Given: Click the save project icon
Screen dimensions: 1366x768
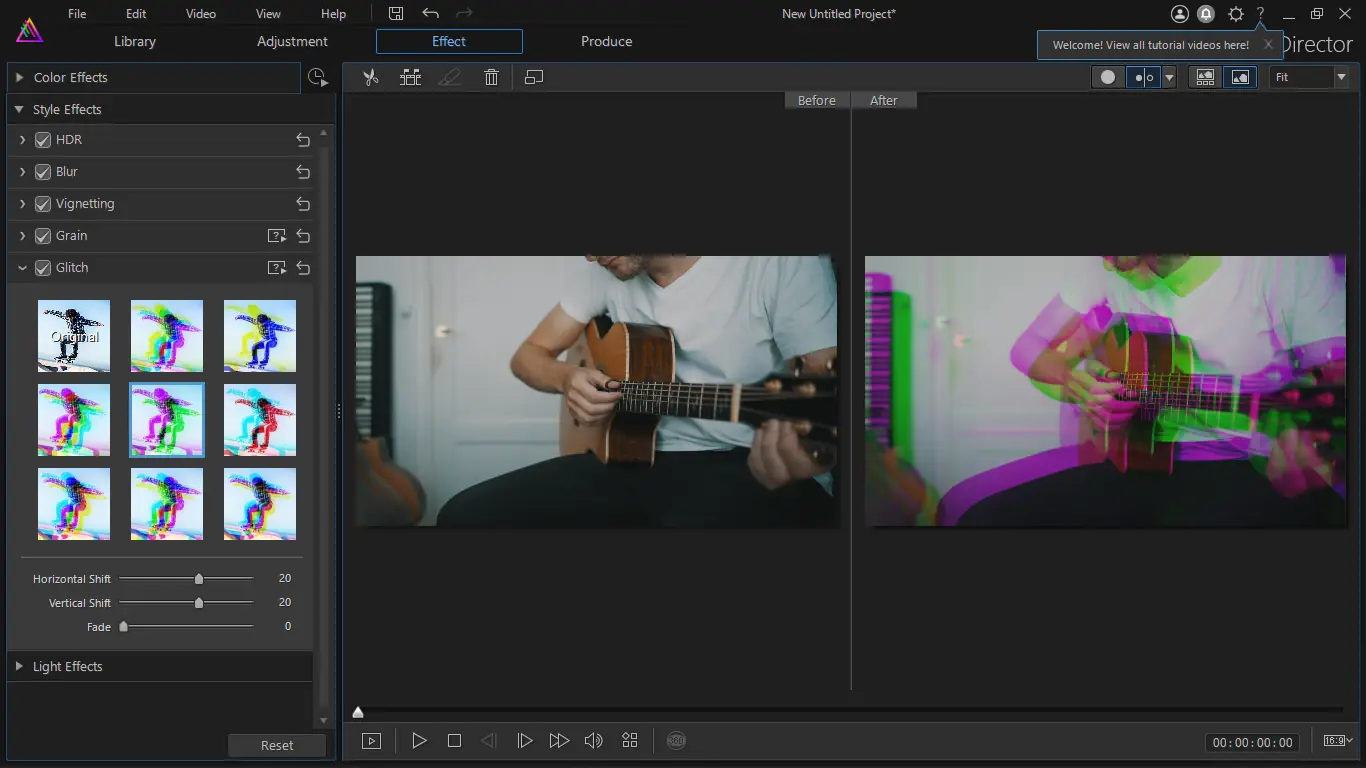Looking at the screenshot, I should click(x=396, y=13).
